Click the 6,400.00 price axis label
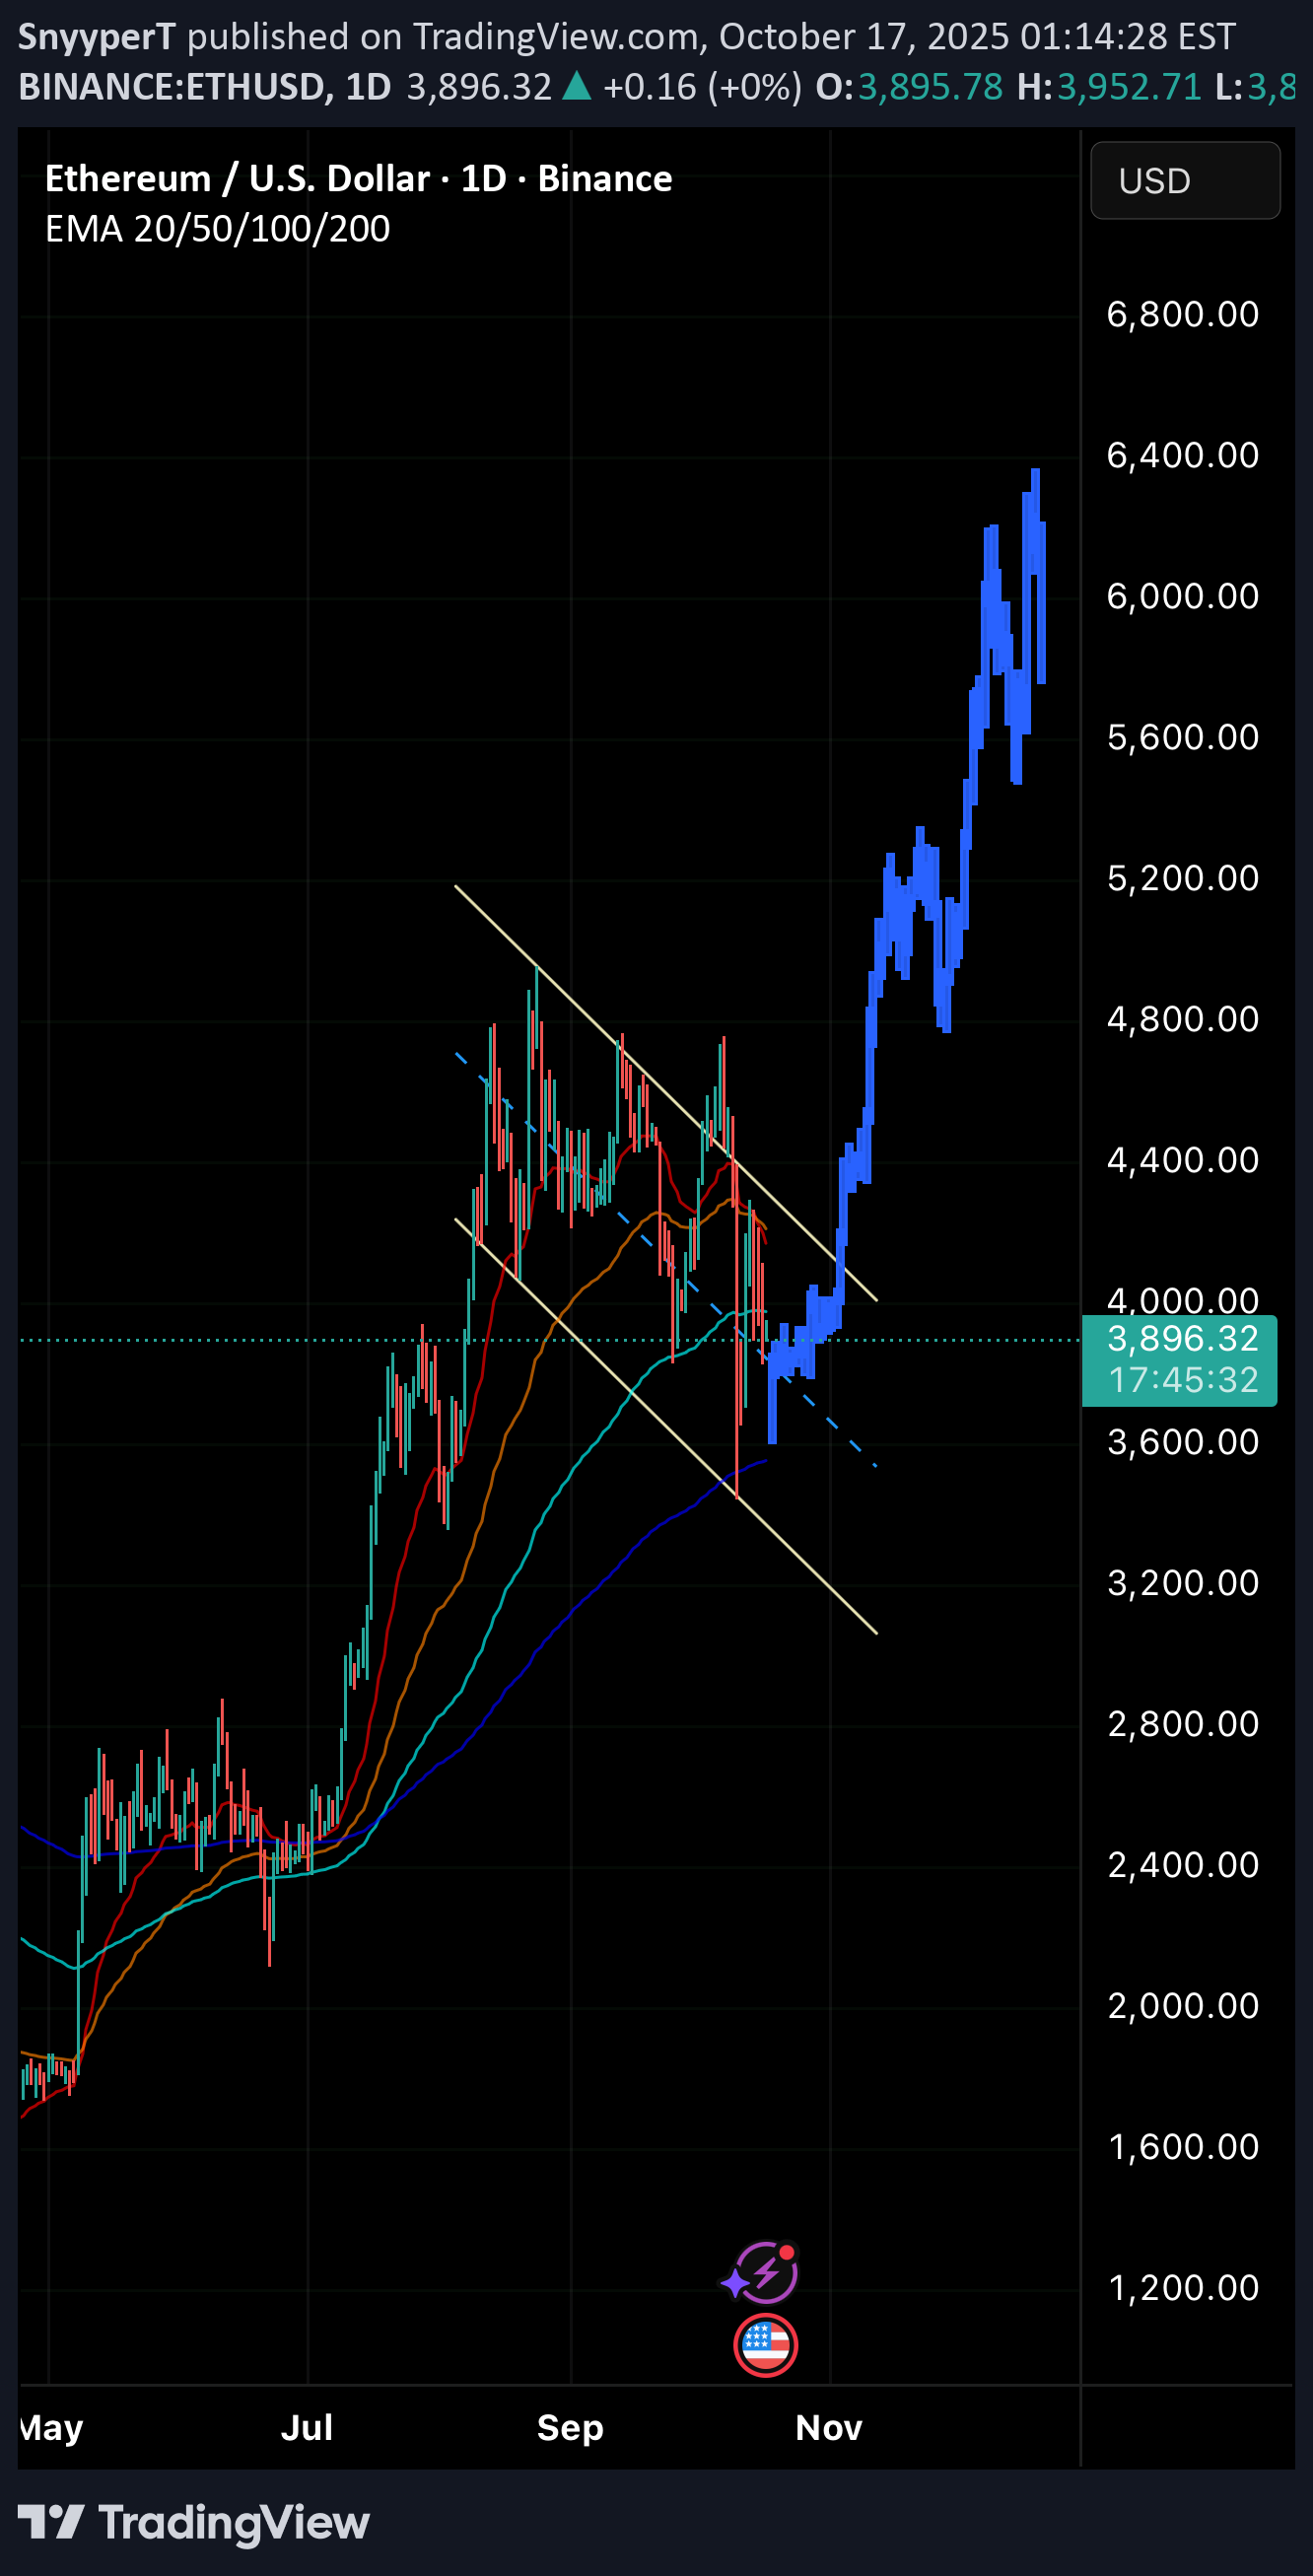 (x=1182, y=455)
